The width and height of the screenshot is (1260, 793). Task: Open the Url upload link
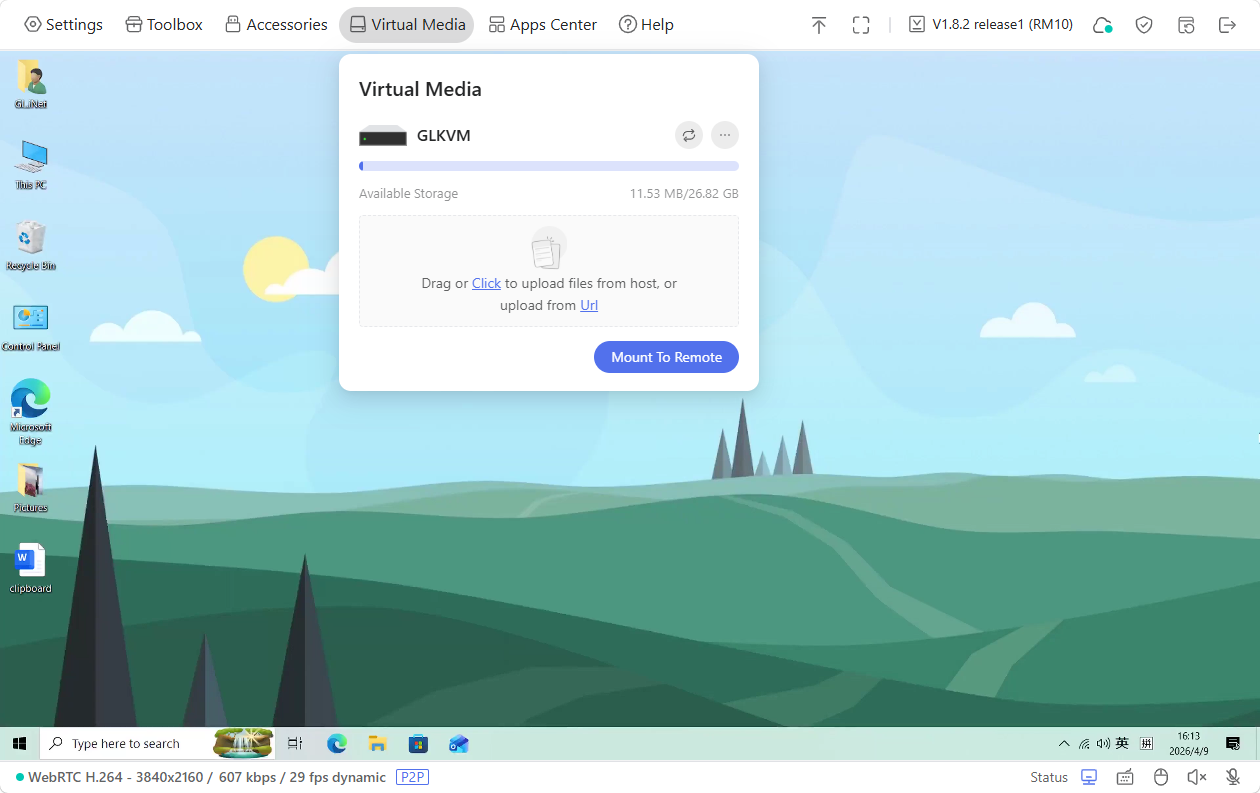tap(588, 305)
